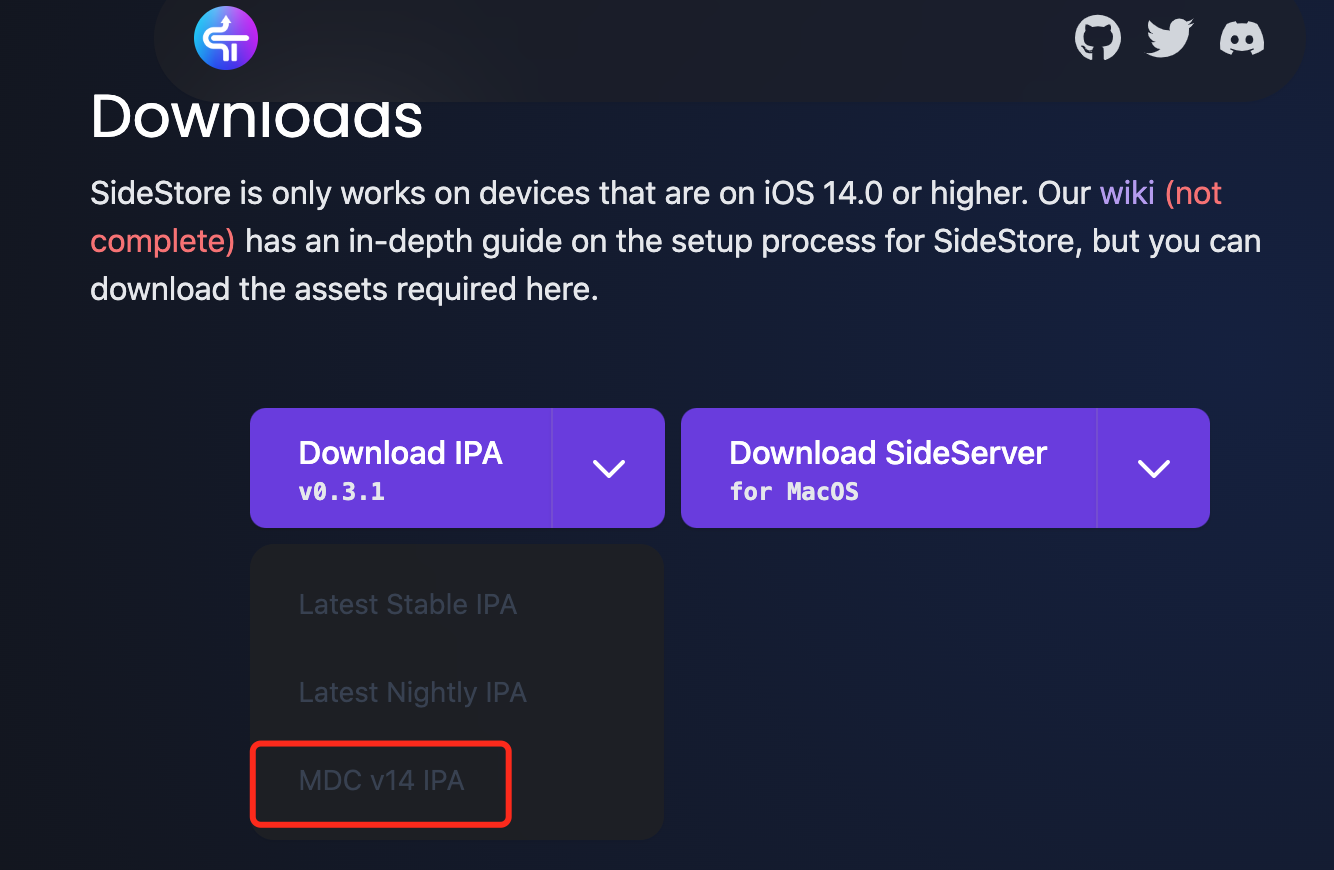Image resolution: width=1334 pixels, height=870 pixels.
Task: Click the SideStore logo in the navbar
Action: coord(225,37)
